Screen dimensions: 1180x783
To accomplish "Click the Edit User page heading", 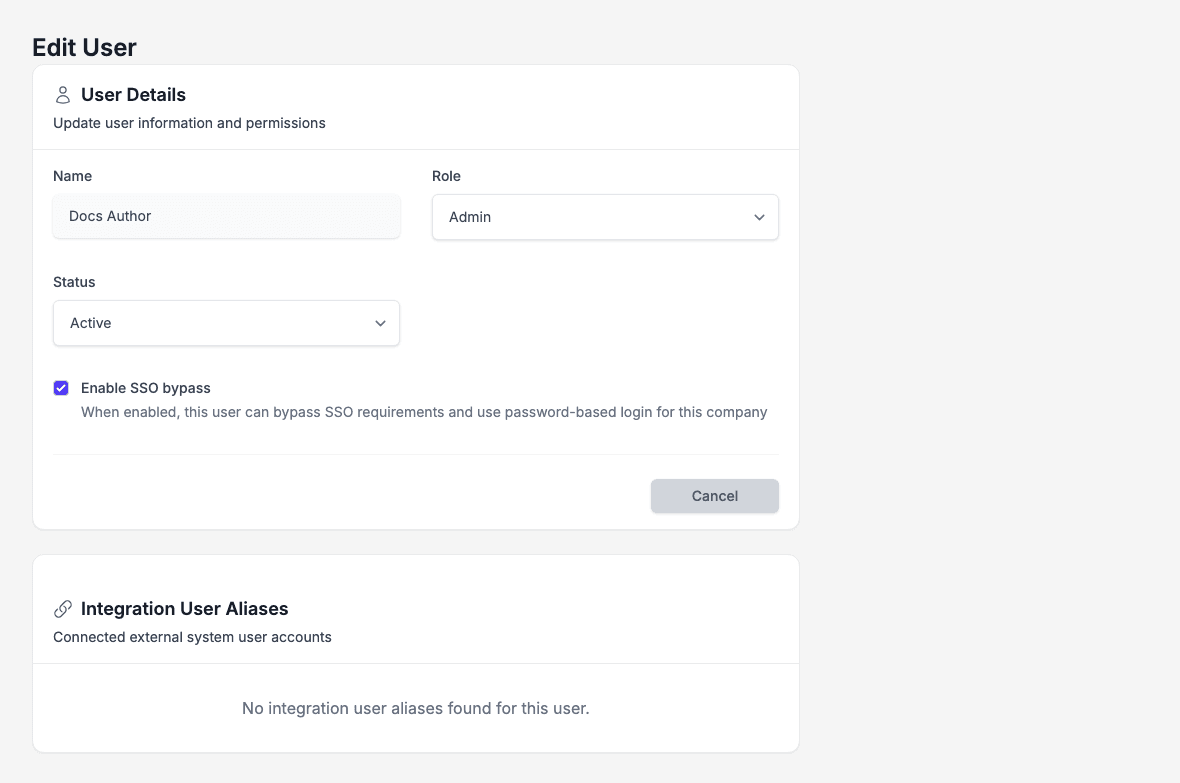I will [x=84, y=47].
